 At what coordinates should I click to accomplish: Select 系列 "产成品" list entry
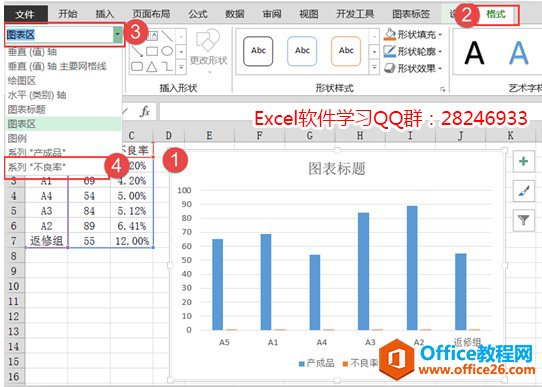[x=36, y=152]
